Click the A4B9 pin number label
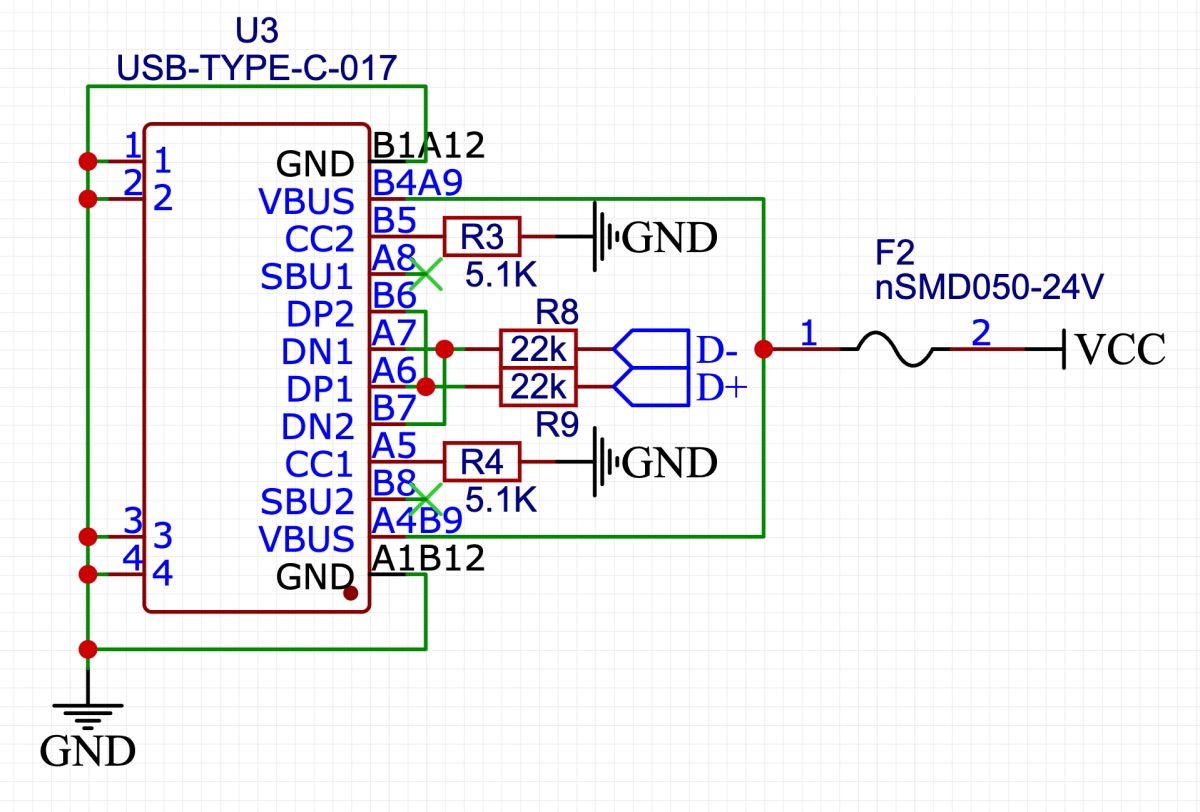 416,520
